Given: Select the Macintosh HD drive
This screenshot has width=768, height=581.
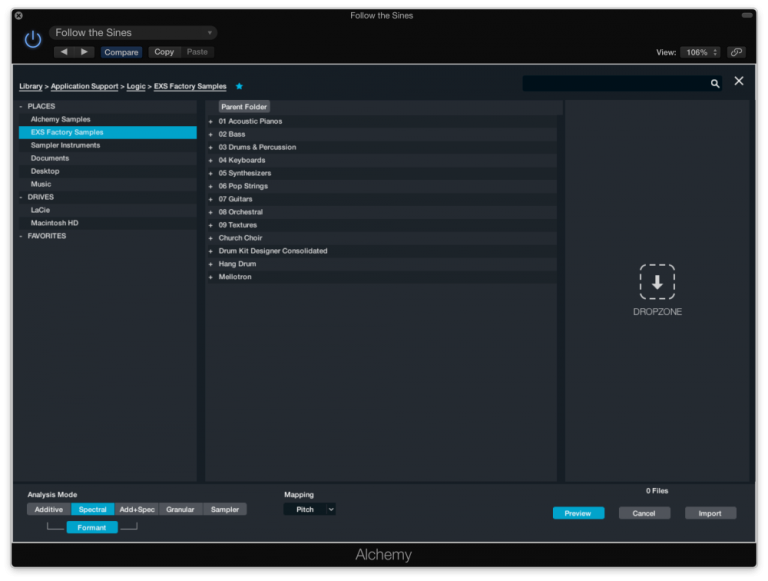Looking at the screenshot, I should click(108, 223).
